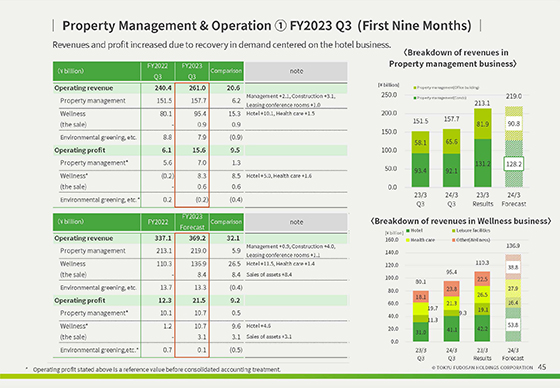Click Operating profit value 15.6
560x388 pixels.
(199, 150)
